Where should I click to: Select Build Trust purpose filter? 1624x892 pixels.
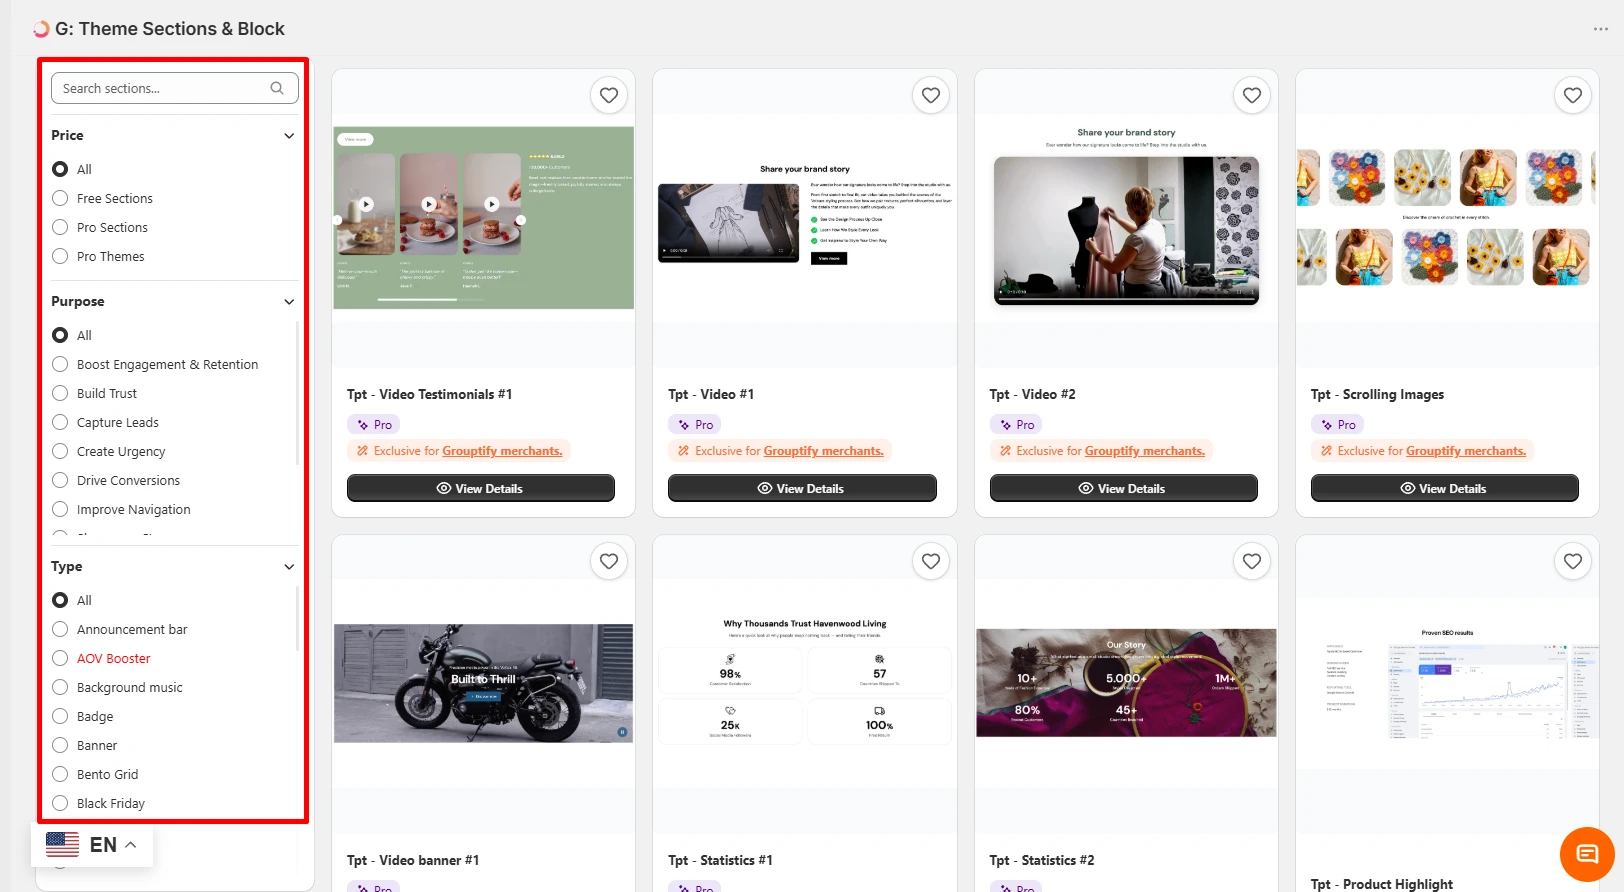[60, 393]
